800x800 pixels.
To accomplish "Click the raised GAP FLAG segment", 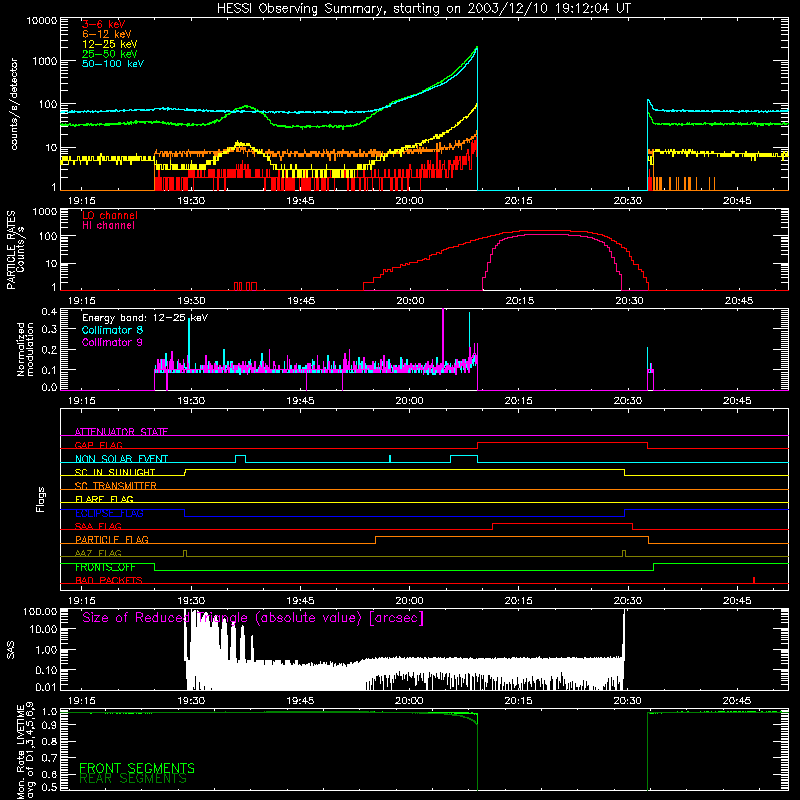I will coord(562,443).
